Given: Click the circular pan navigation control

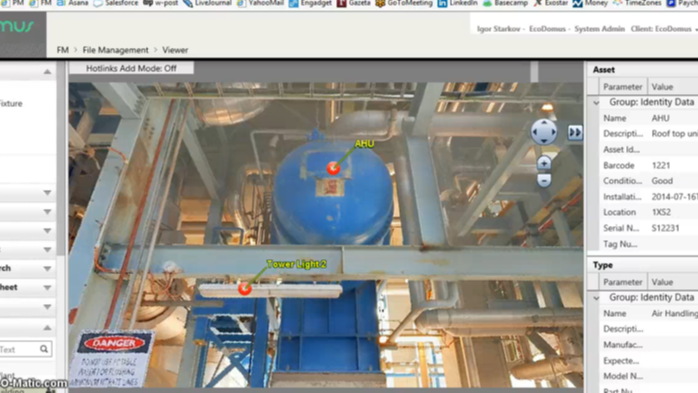Looking at the screenshot, I should tap(544, 132).
